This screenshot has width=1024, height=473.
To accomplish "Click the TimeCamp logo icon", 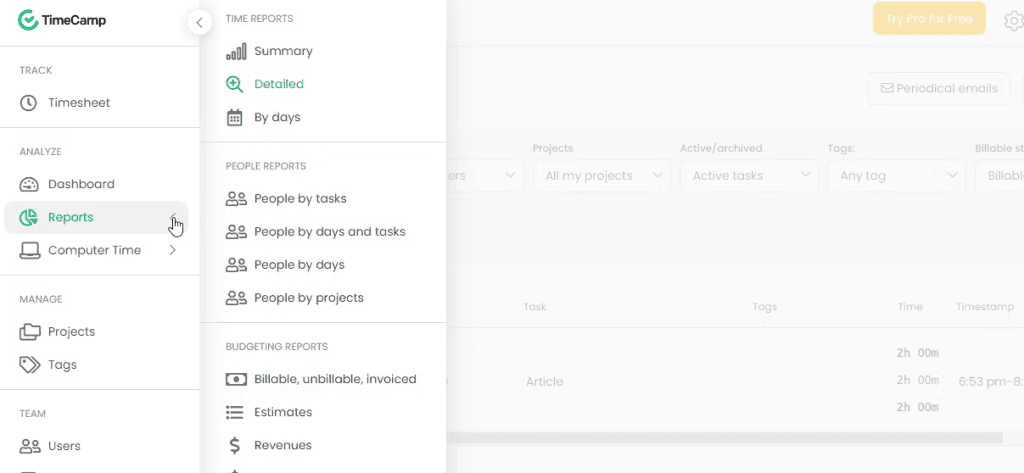I will [28, 20].
